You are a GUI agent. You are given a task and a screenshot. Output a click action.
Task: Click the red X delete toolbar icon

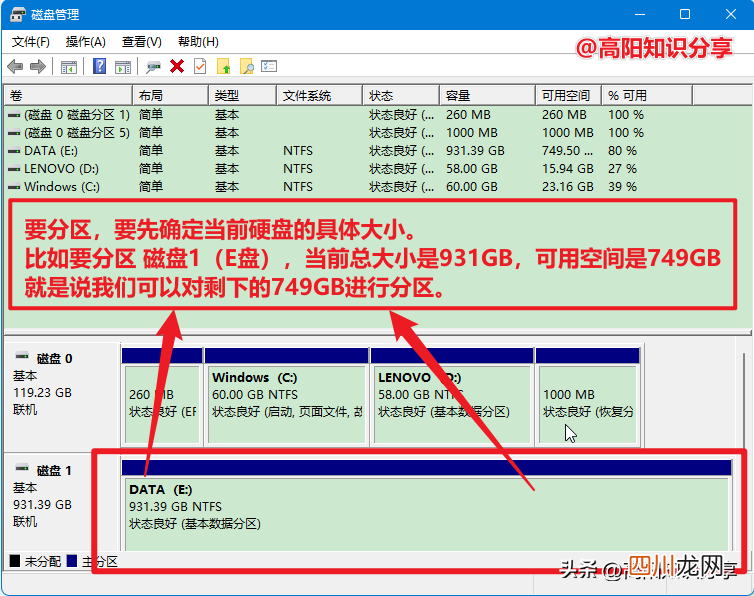(177, 66)
